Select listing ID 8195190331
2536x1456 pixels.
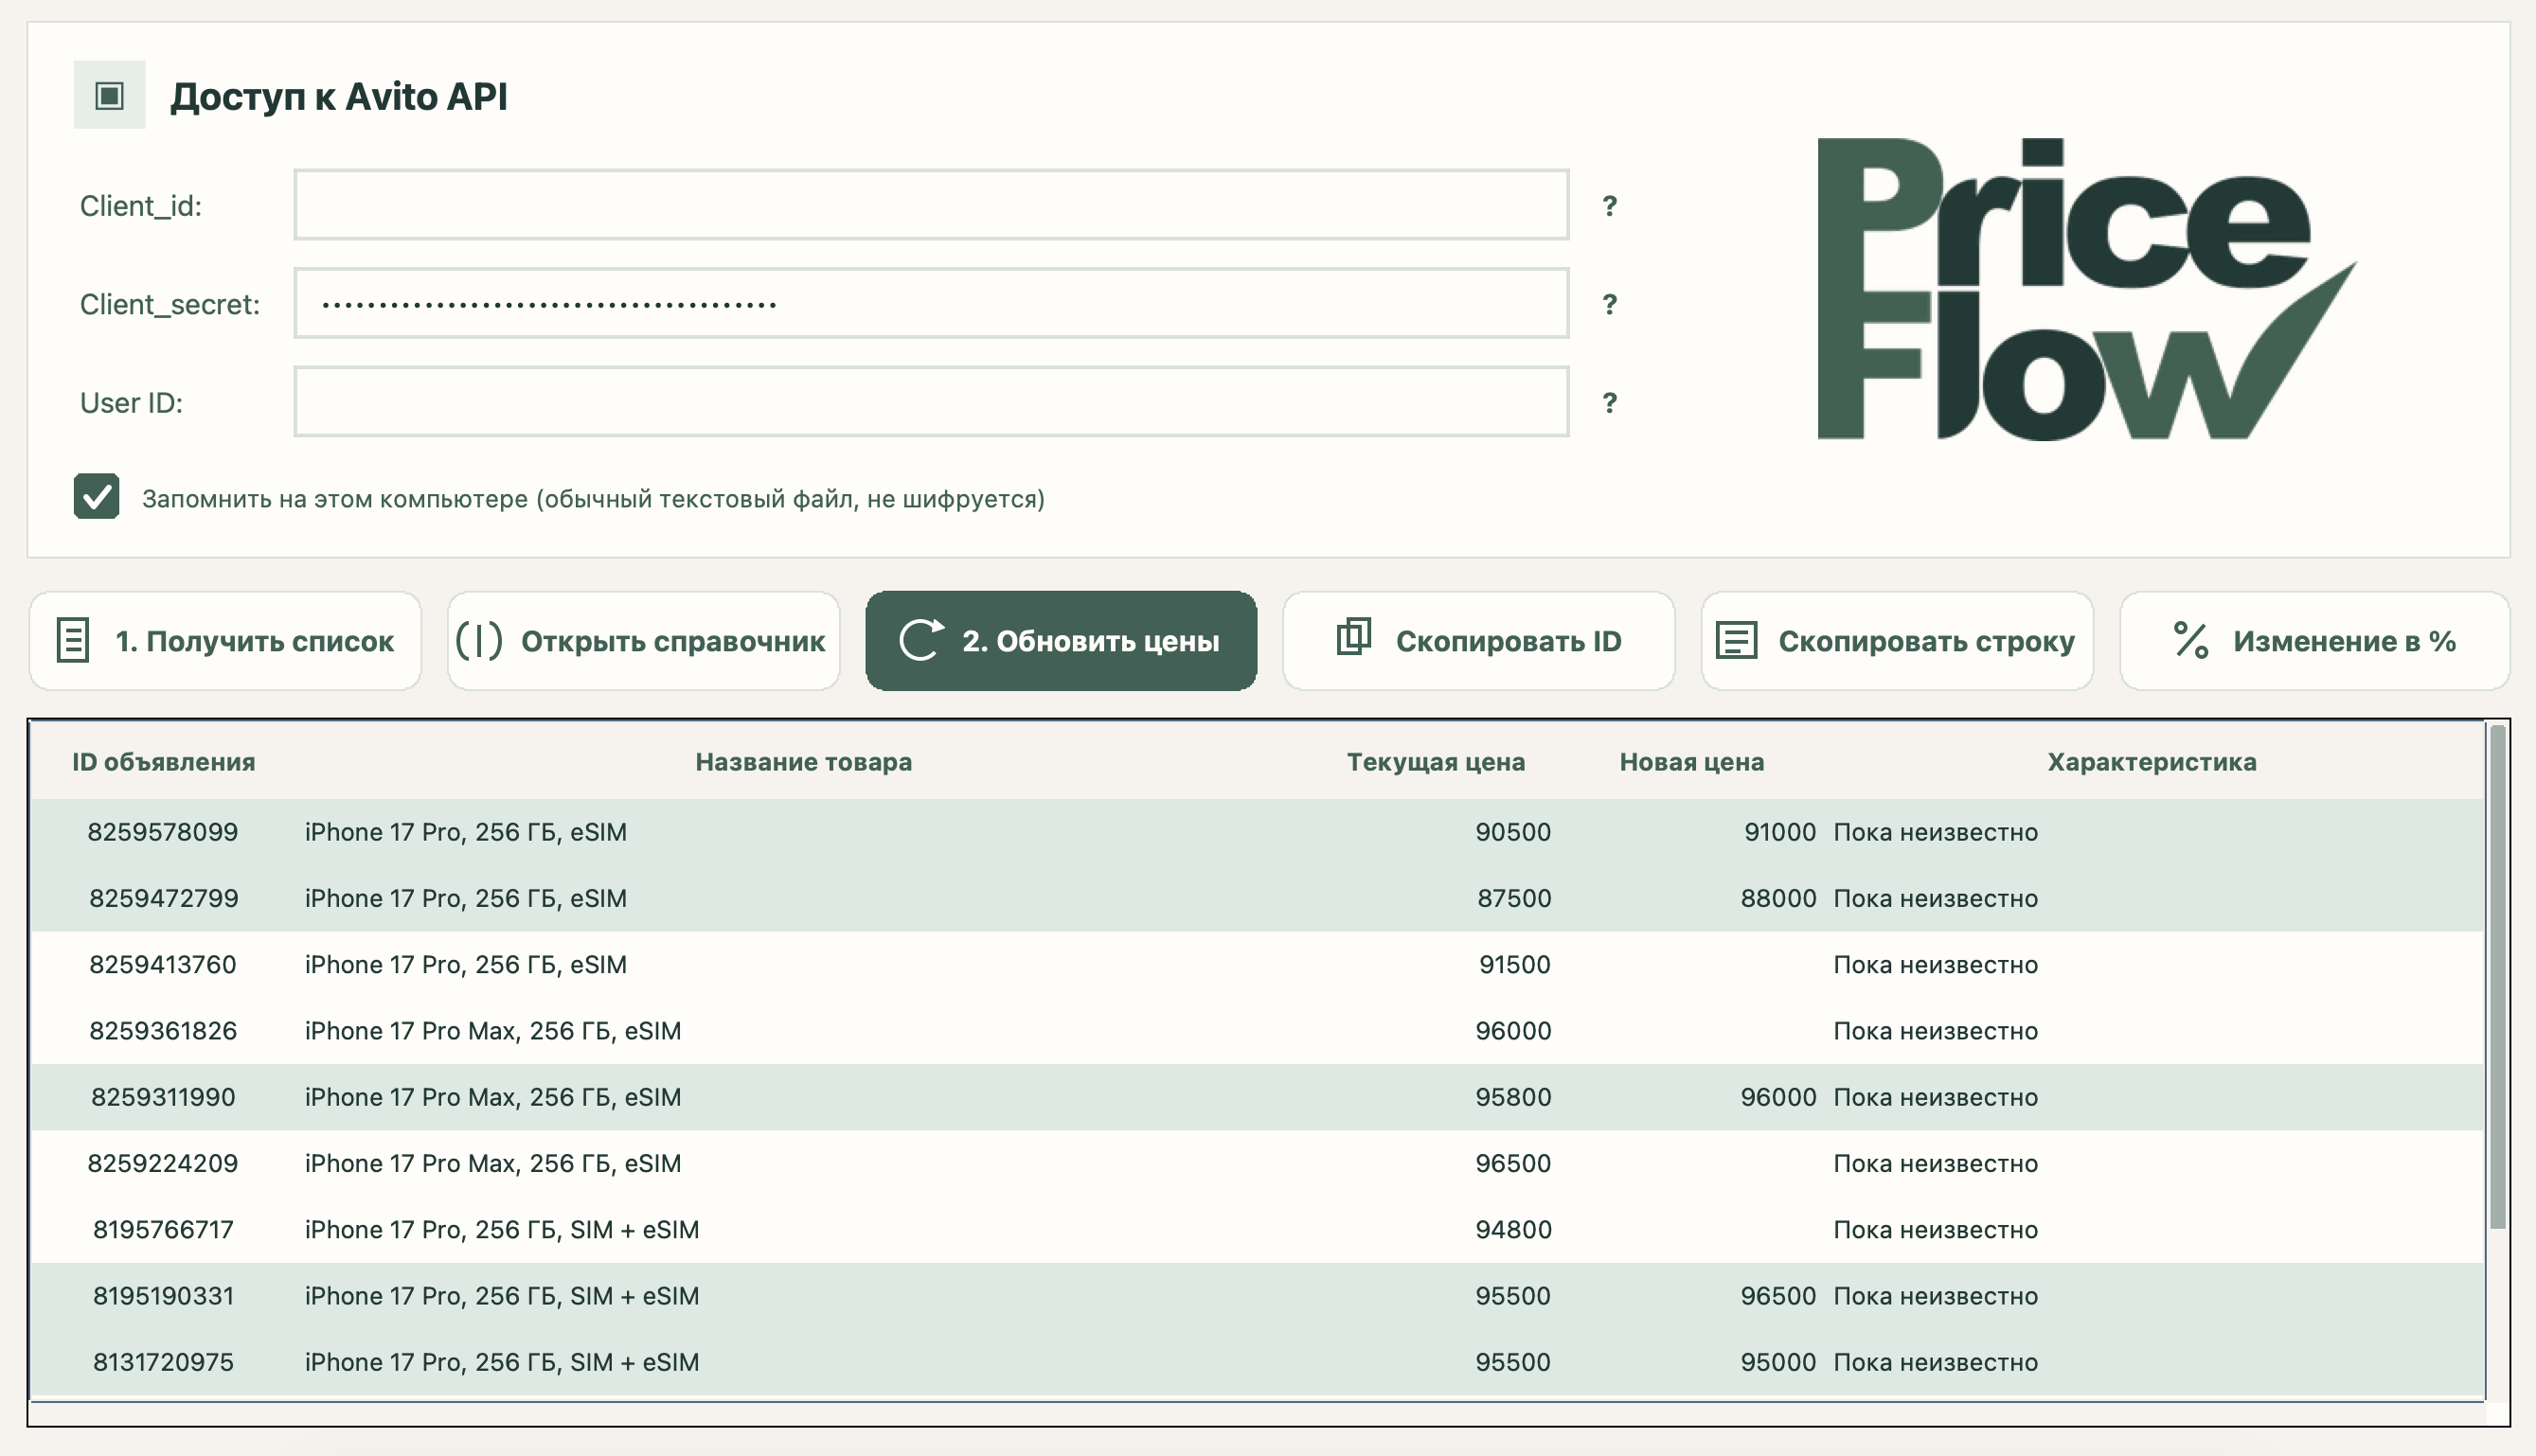pyautogui.click(x=163, y=1296)
